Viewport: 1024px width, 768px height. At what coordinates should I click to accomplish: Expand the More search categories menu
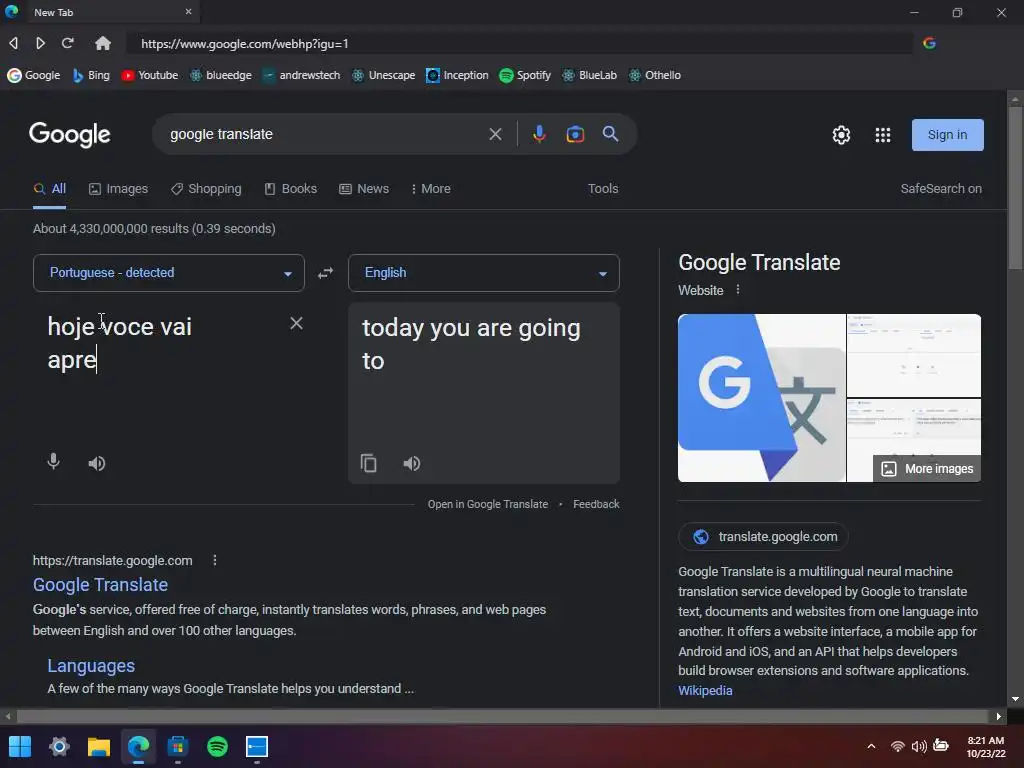pos(430,189)
